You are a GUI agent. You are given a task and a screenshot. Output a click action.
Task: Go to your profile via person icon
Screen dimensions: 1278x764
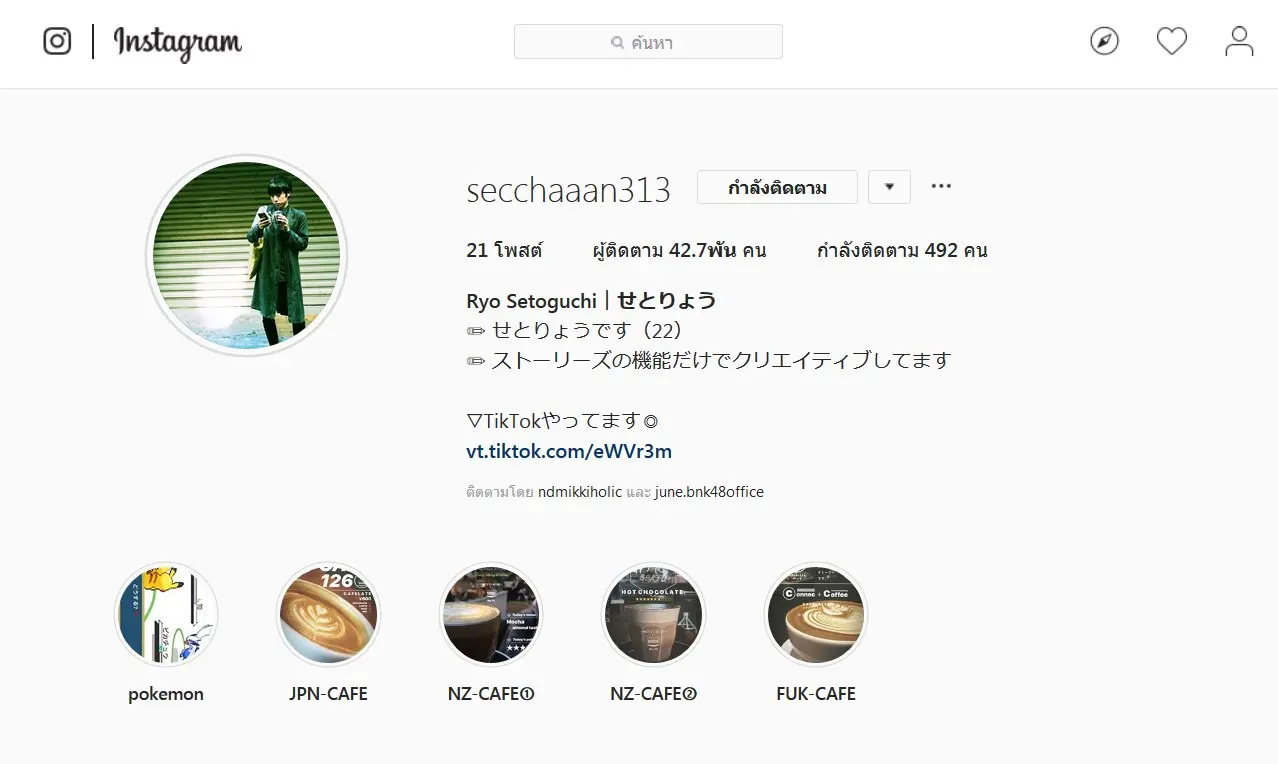point(1239,41)
